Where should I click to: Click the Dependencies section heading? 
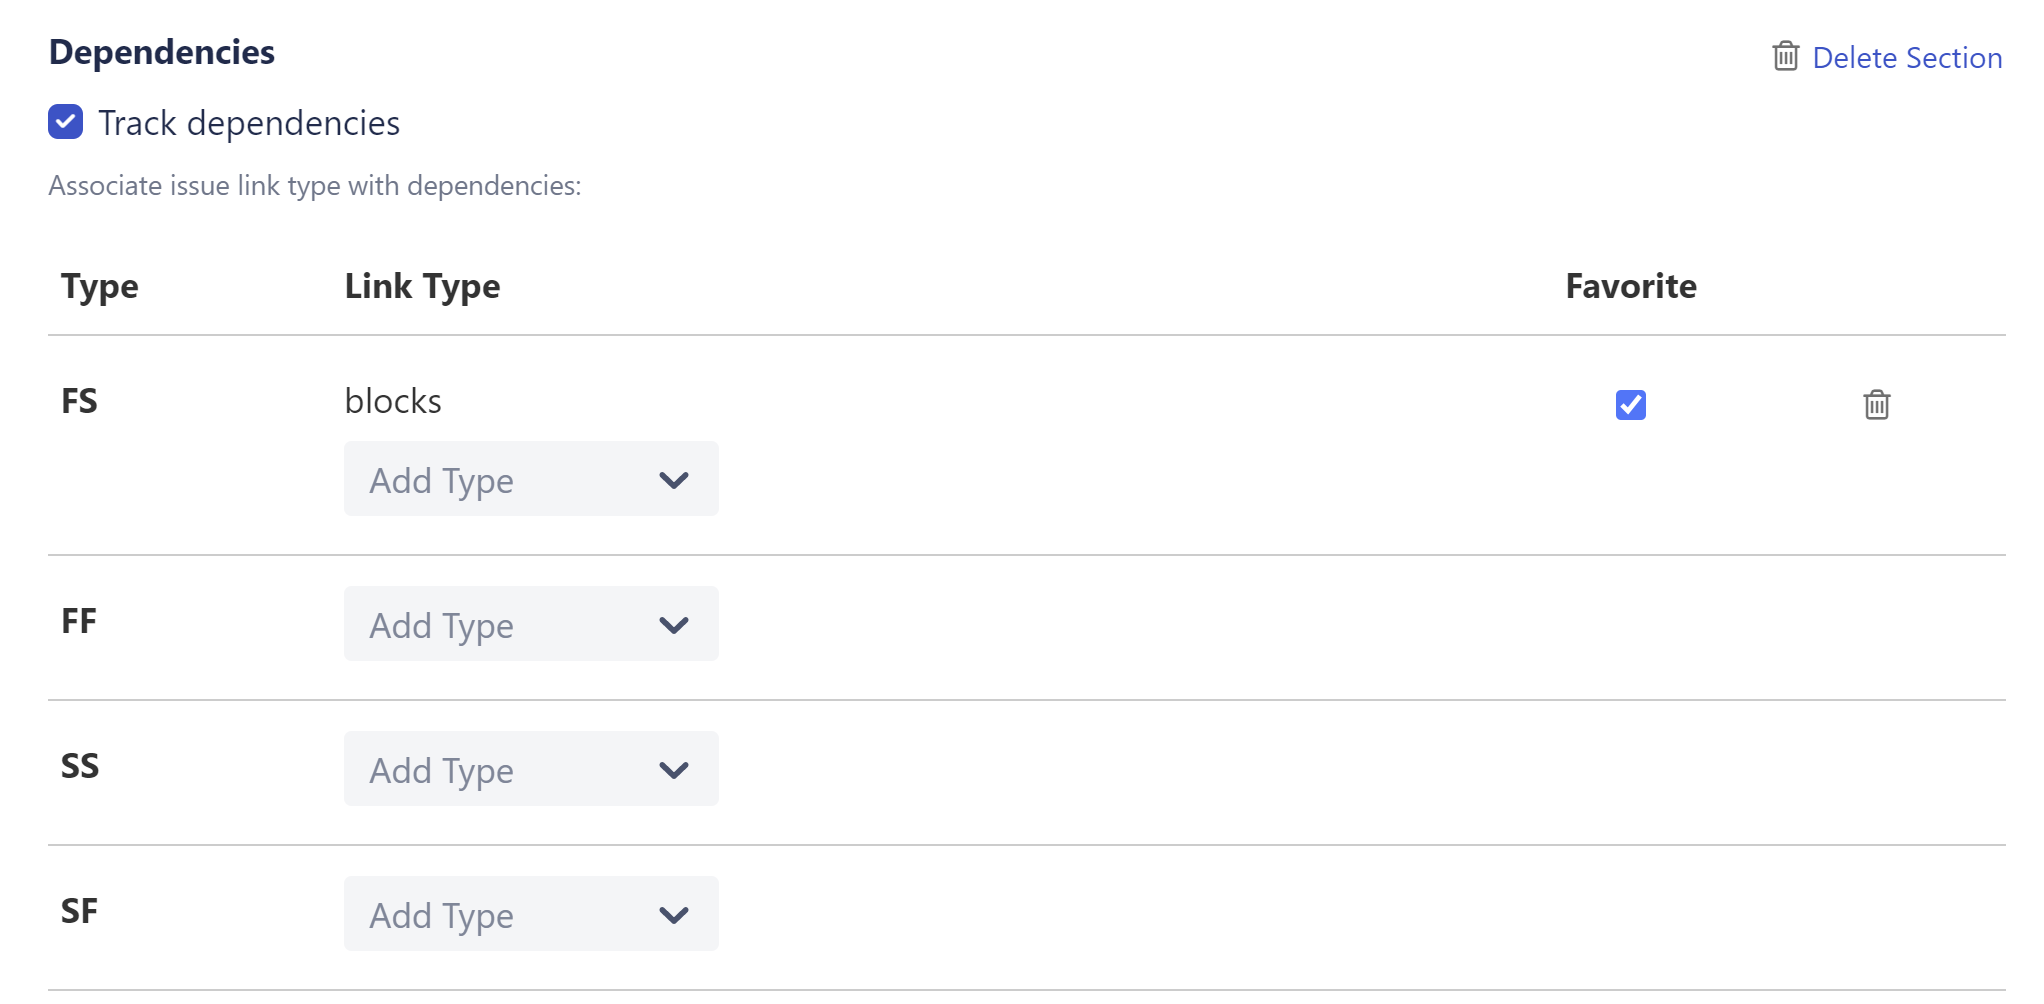pyautogui.click(x=162, y=51)
